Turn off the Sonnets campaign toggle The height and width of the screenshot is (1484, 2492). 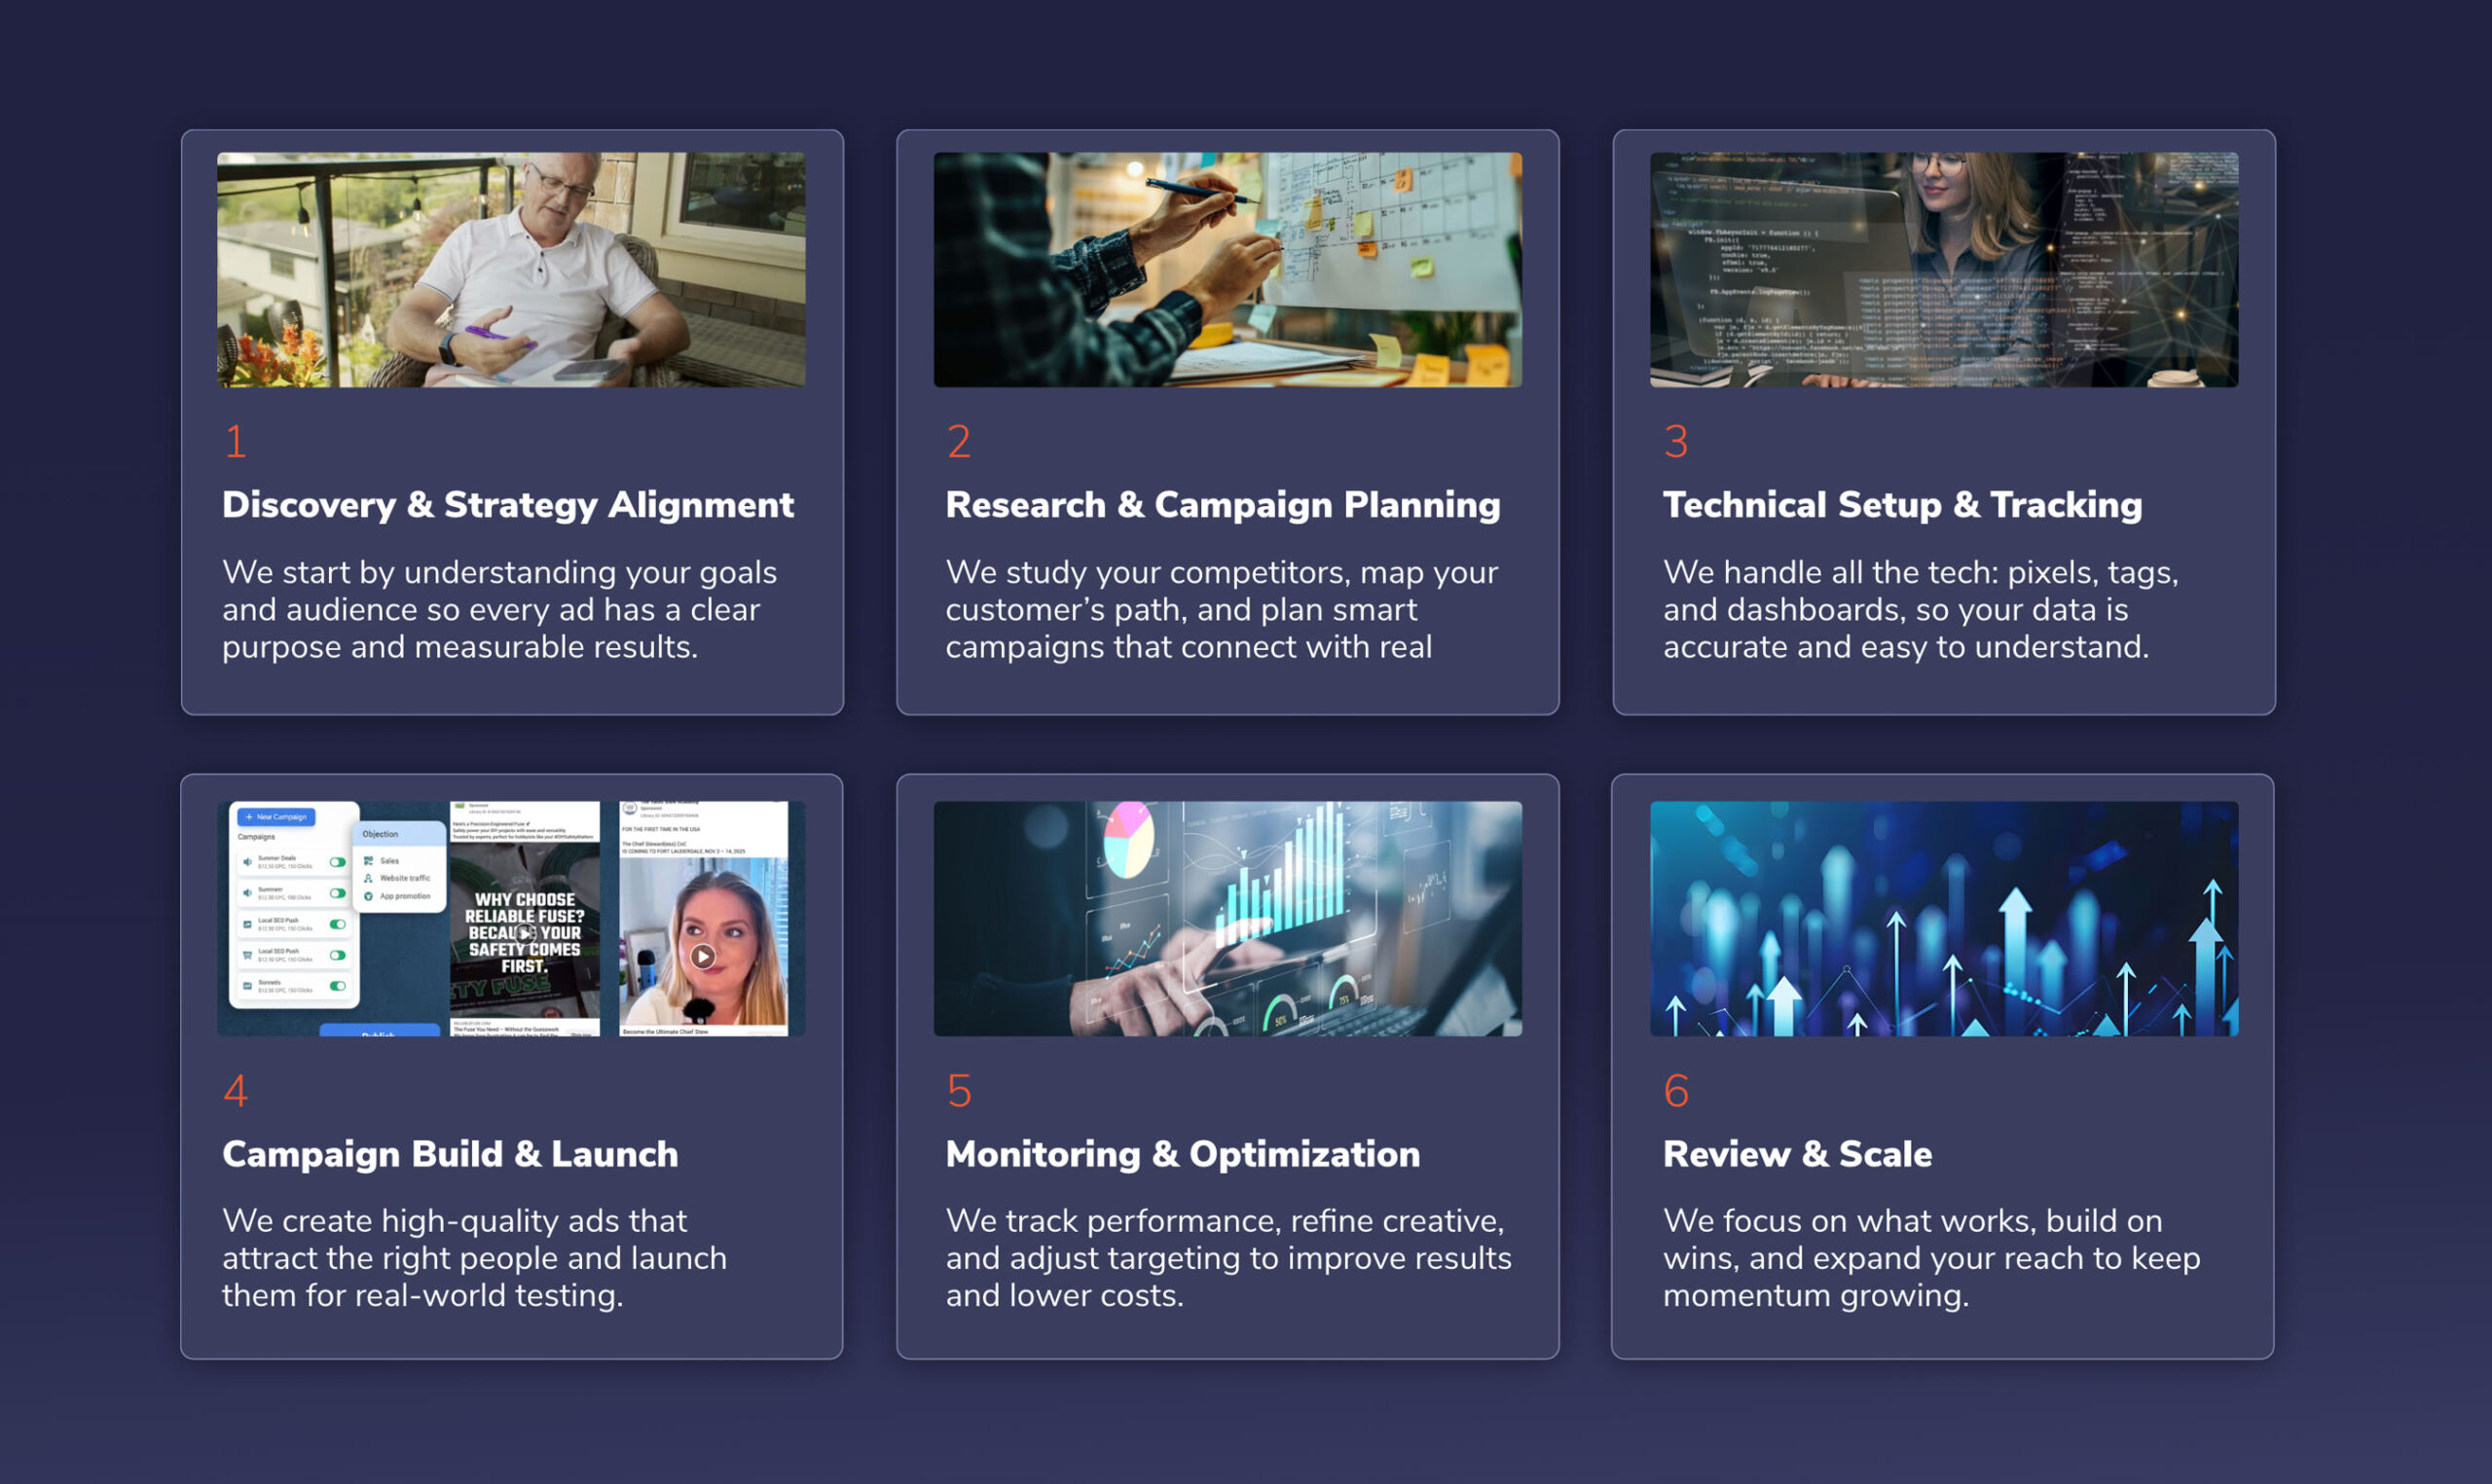(339, 987)
